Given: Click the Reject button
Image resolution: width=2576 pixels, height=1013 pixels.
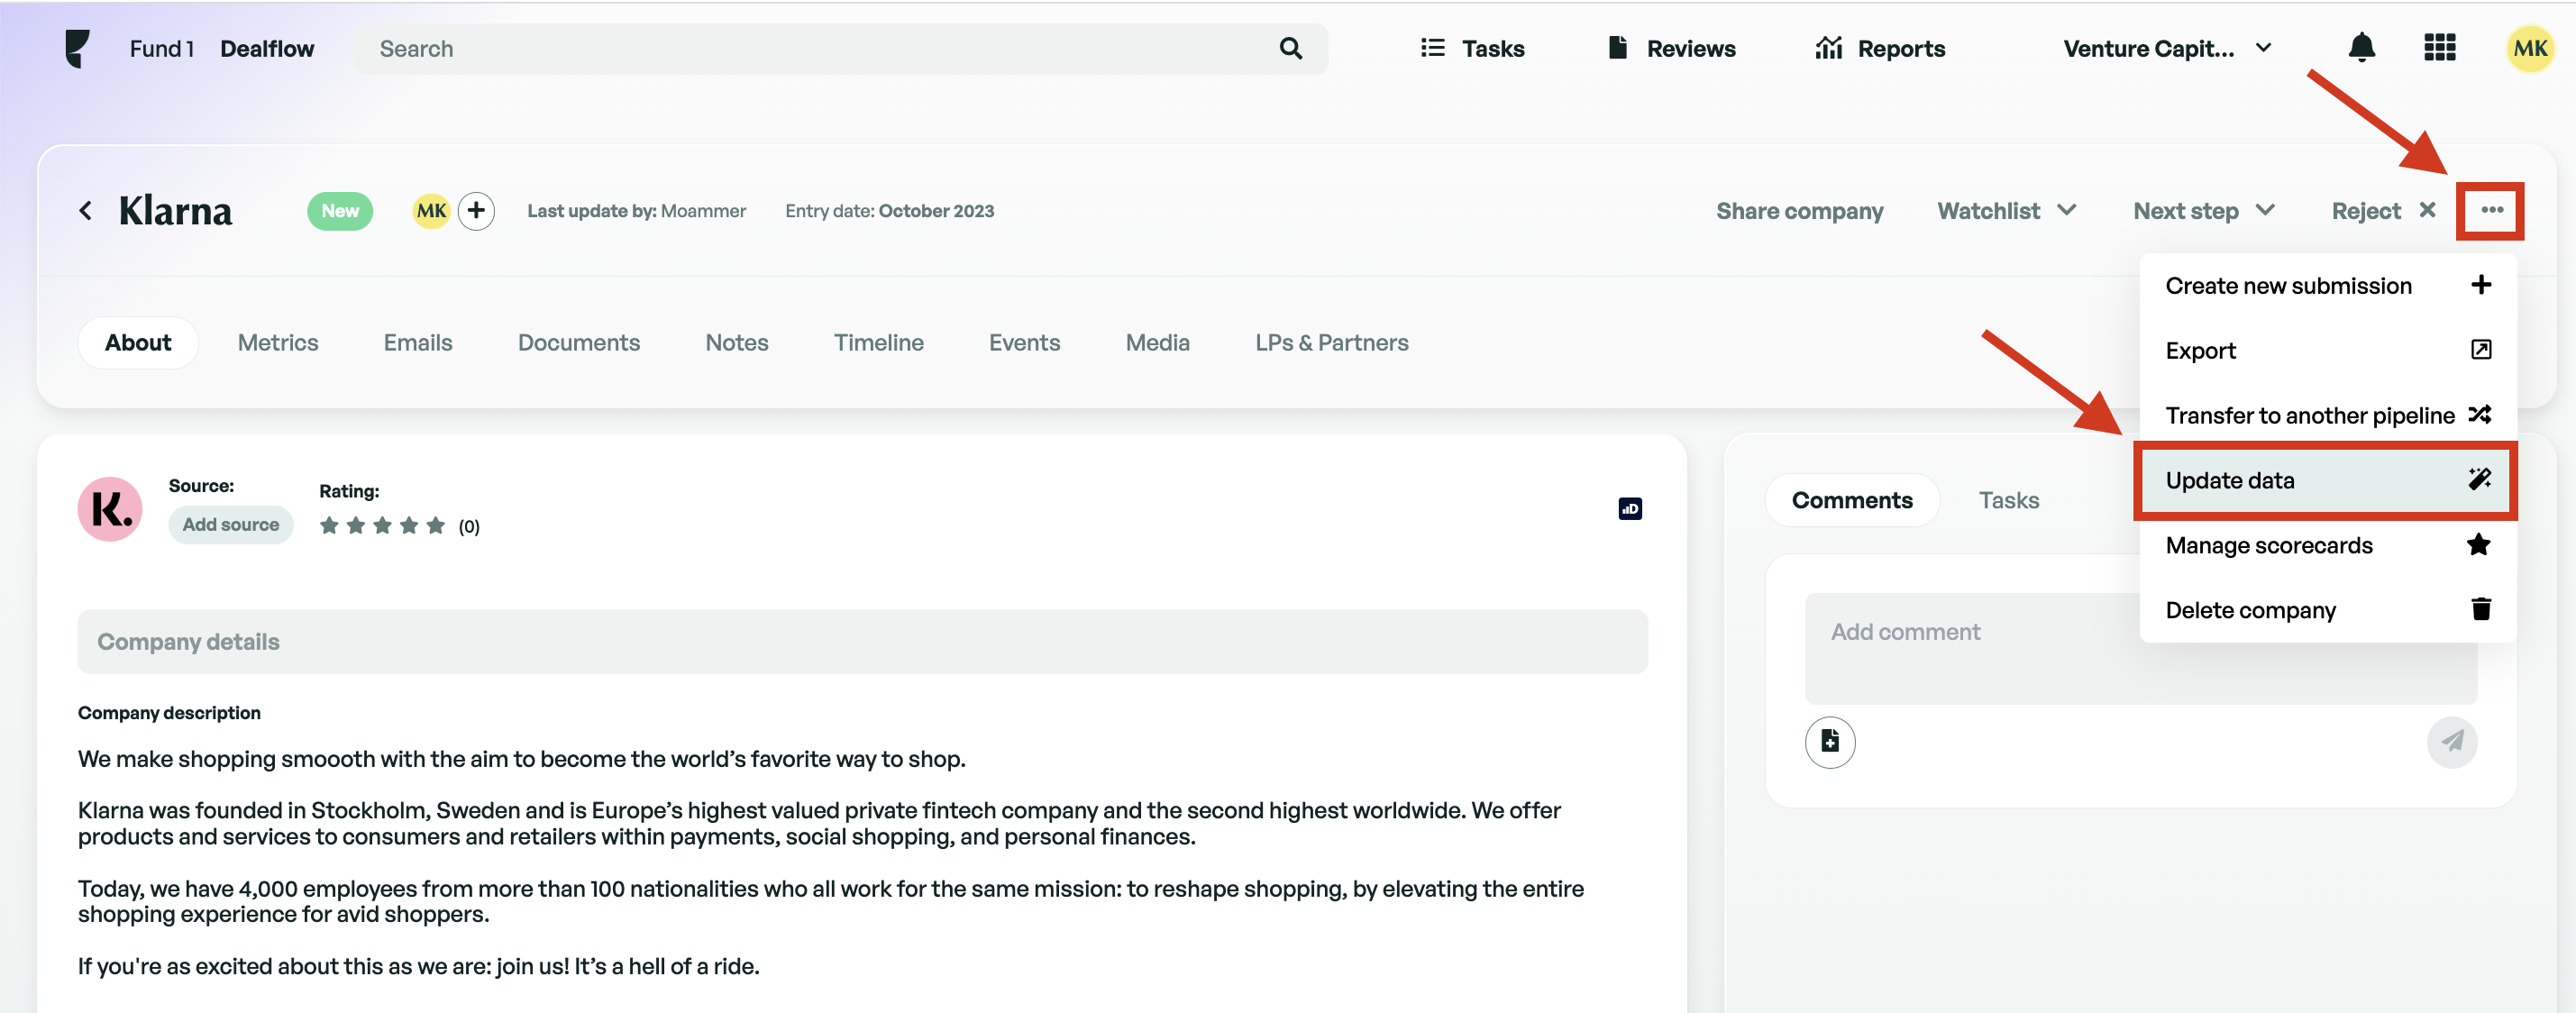Looking at the screenshot, I should point(2383,210).
